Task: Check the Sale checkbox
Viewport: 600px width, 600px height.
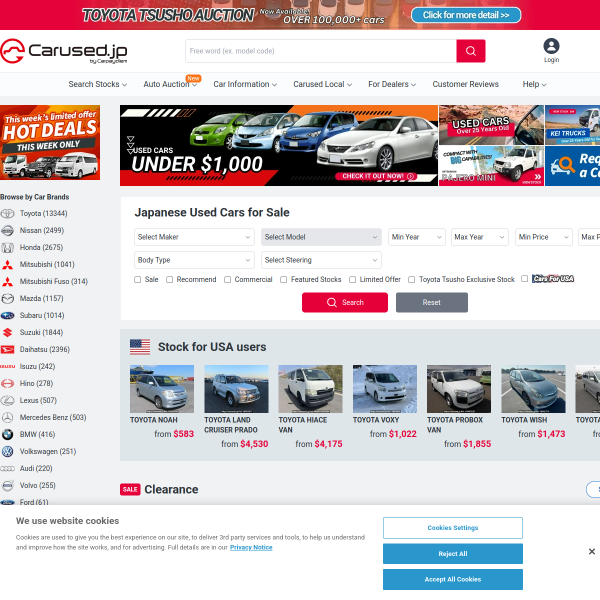Action: (x=137, y=280)
